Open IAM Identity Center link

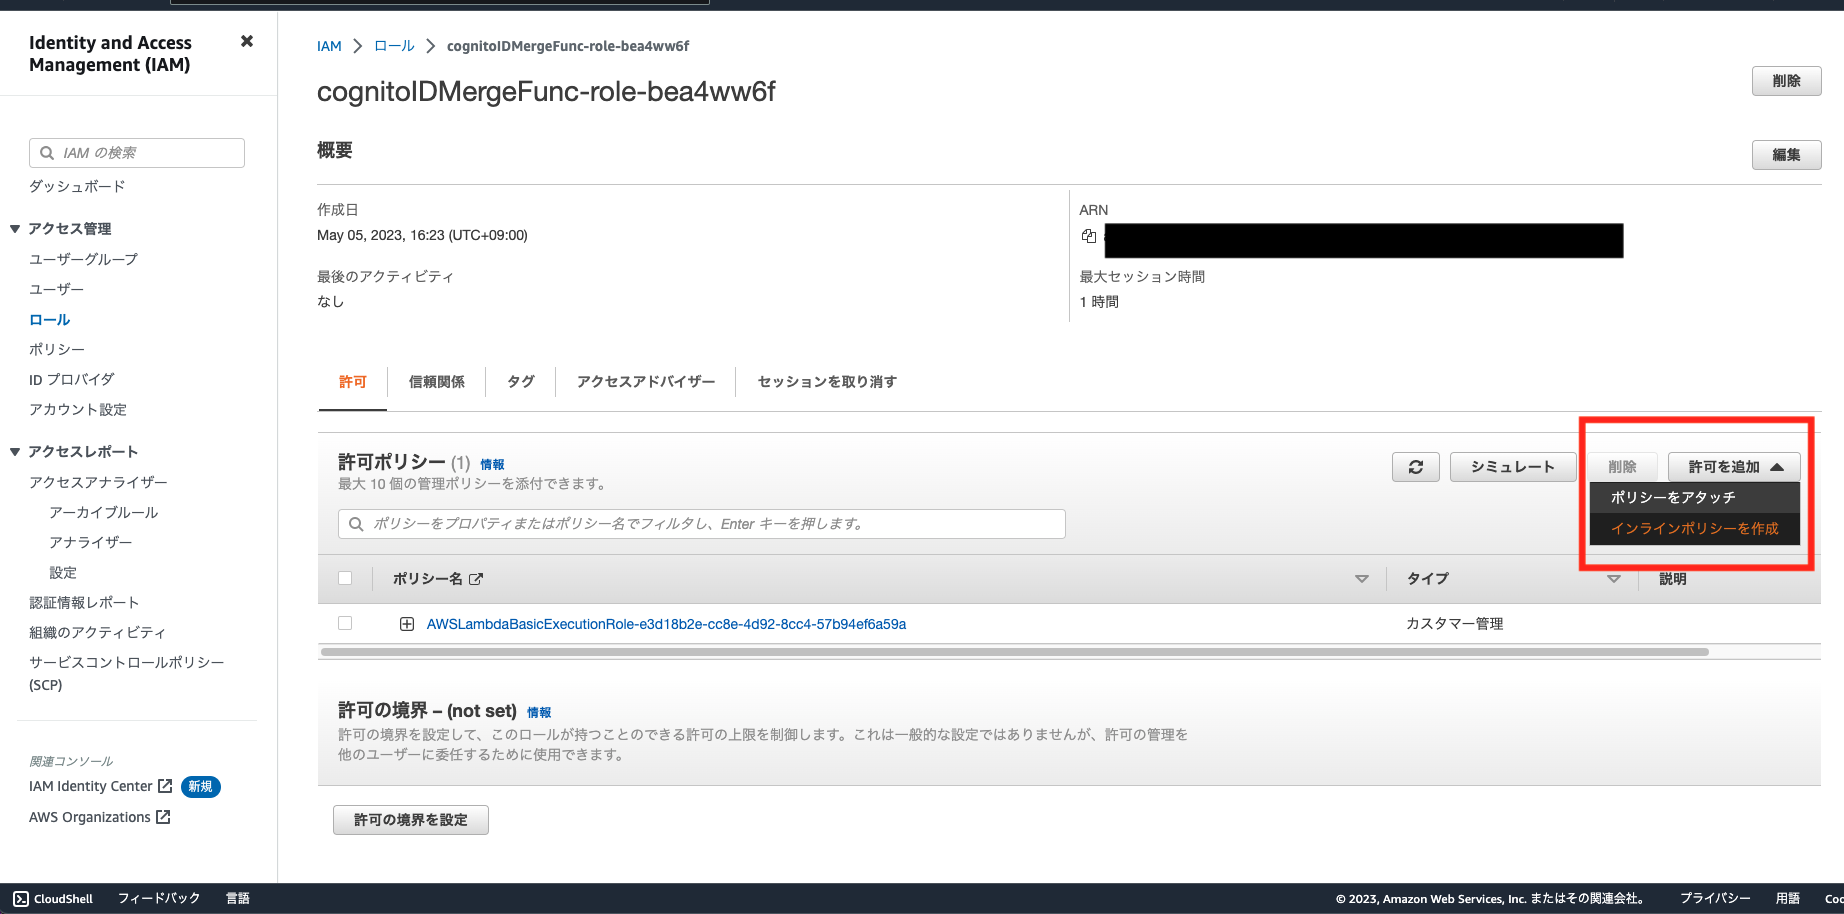[x=91, y=786]
